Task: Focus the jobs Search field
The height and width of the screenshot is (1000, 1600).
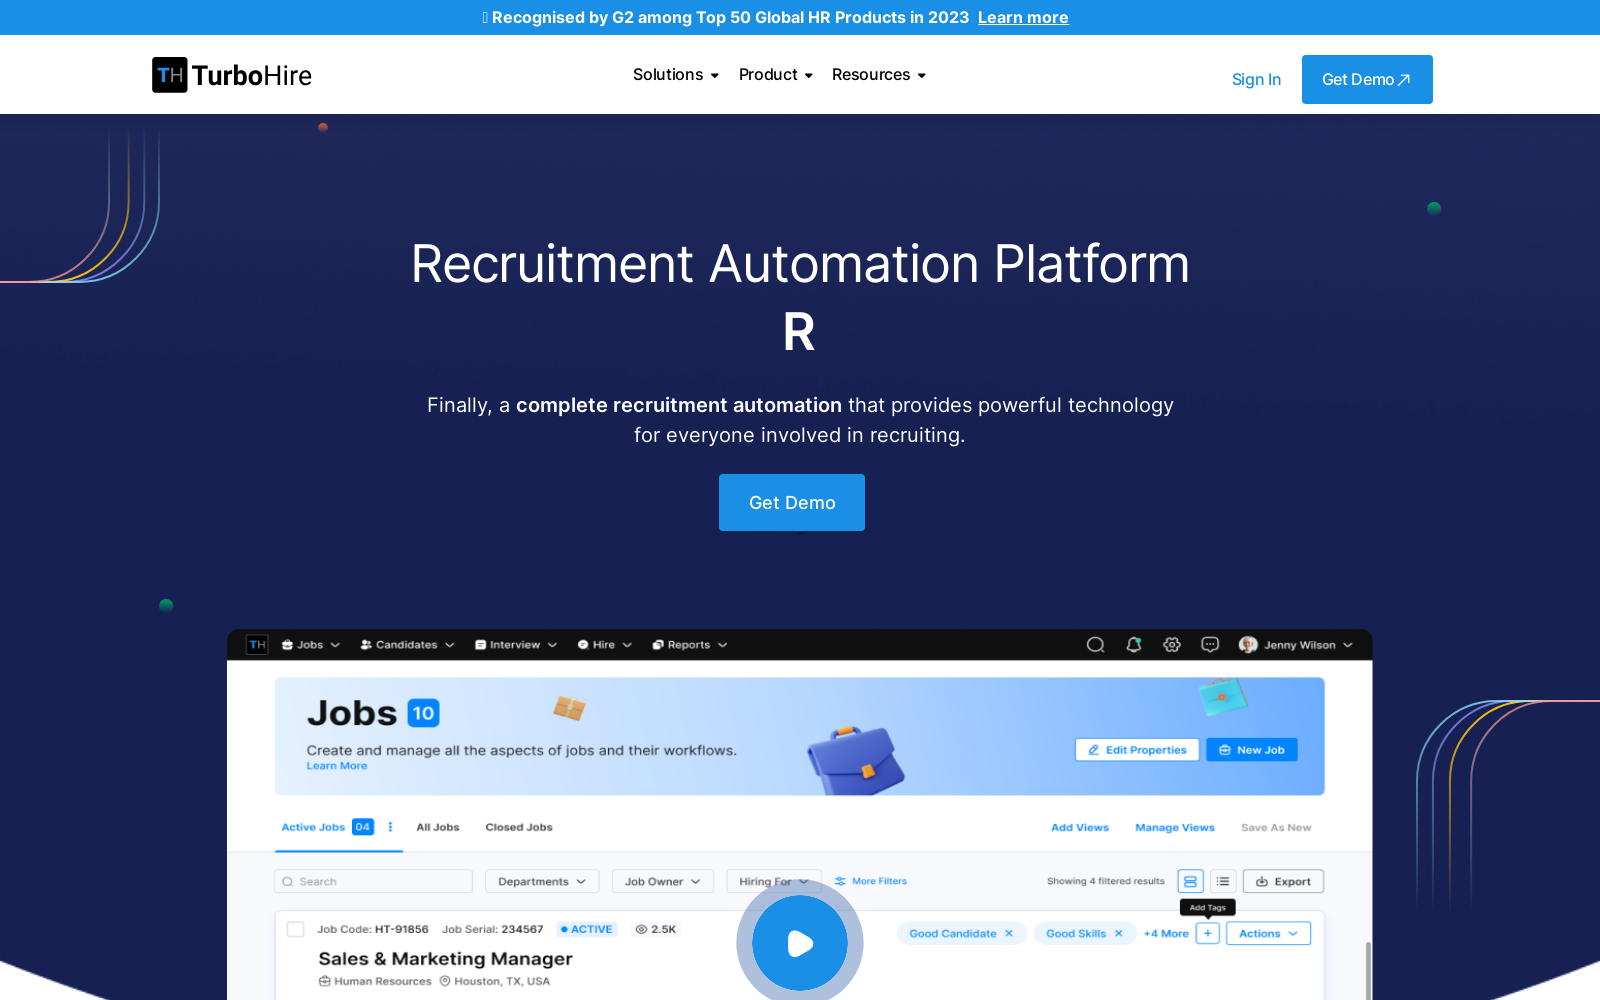Action: [x=374, y=881]
